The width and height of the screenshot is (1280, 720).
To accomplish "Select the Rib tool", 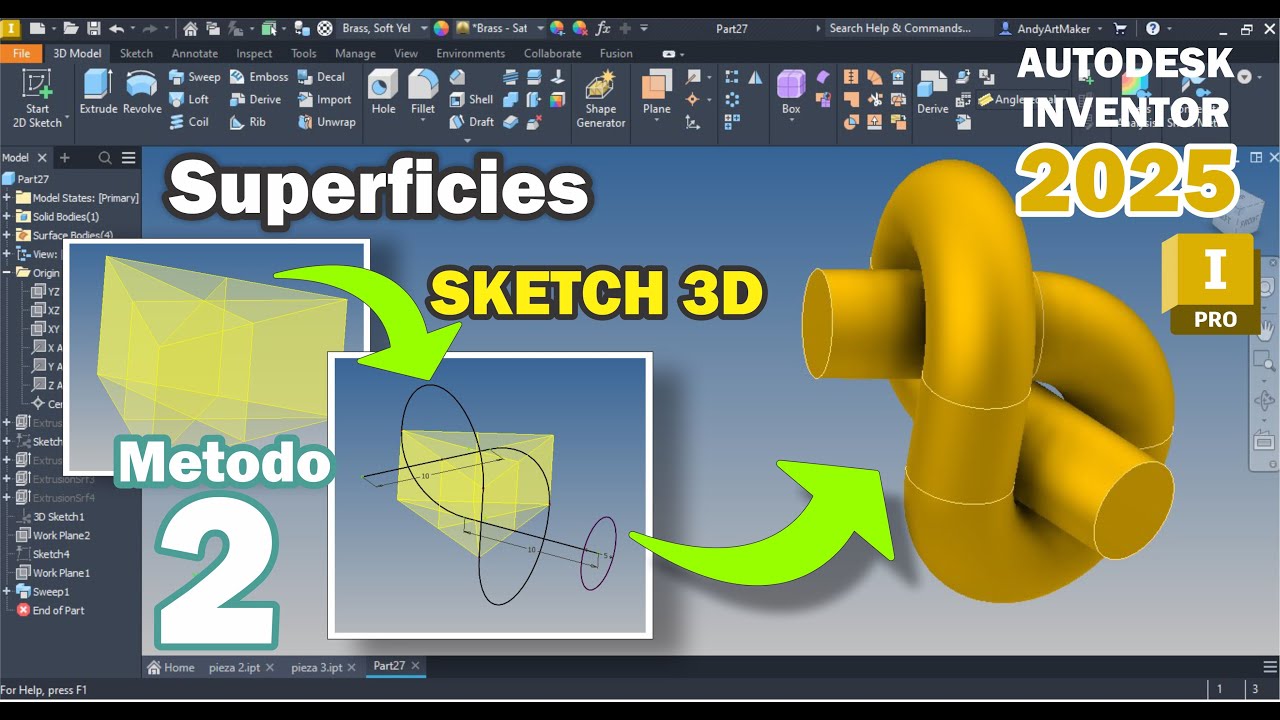I will pos(248,122).
